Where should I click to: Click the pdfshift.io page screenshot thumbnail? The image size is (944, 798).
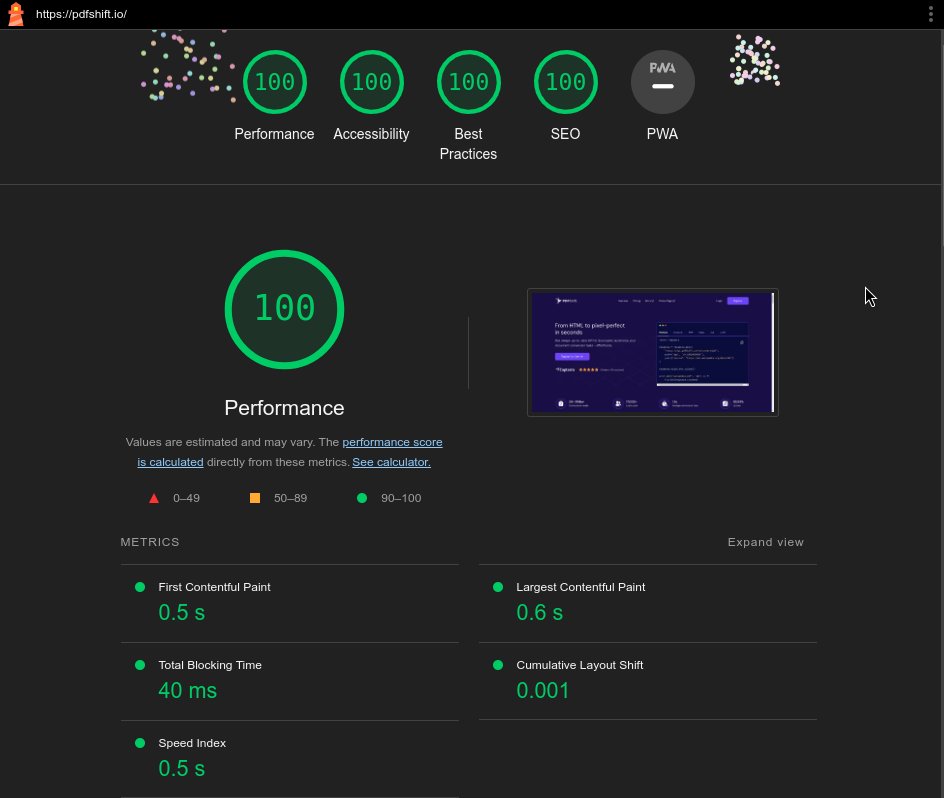click(x=653, y=352)
